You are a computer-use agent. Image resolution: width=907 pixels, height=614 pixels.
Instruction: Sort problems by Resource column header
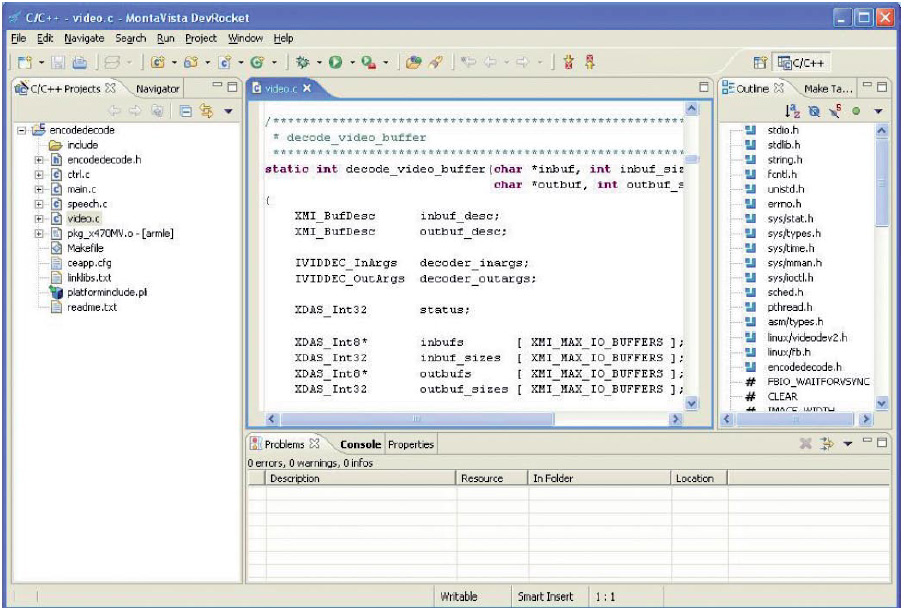(492, 479)
